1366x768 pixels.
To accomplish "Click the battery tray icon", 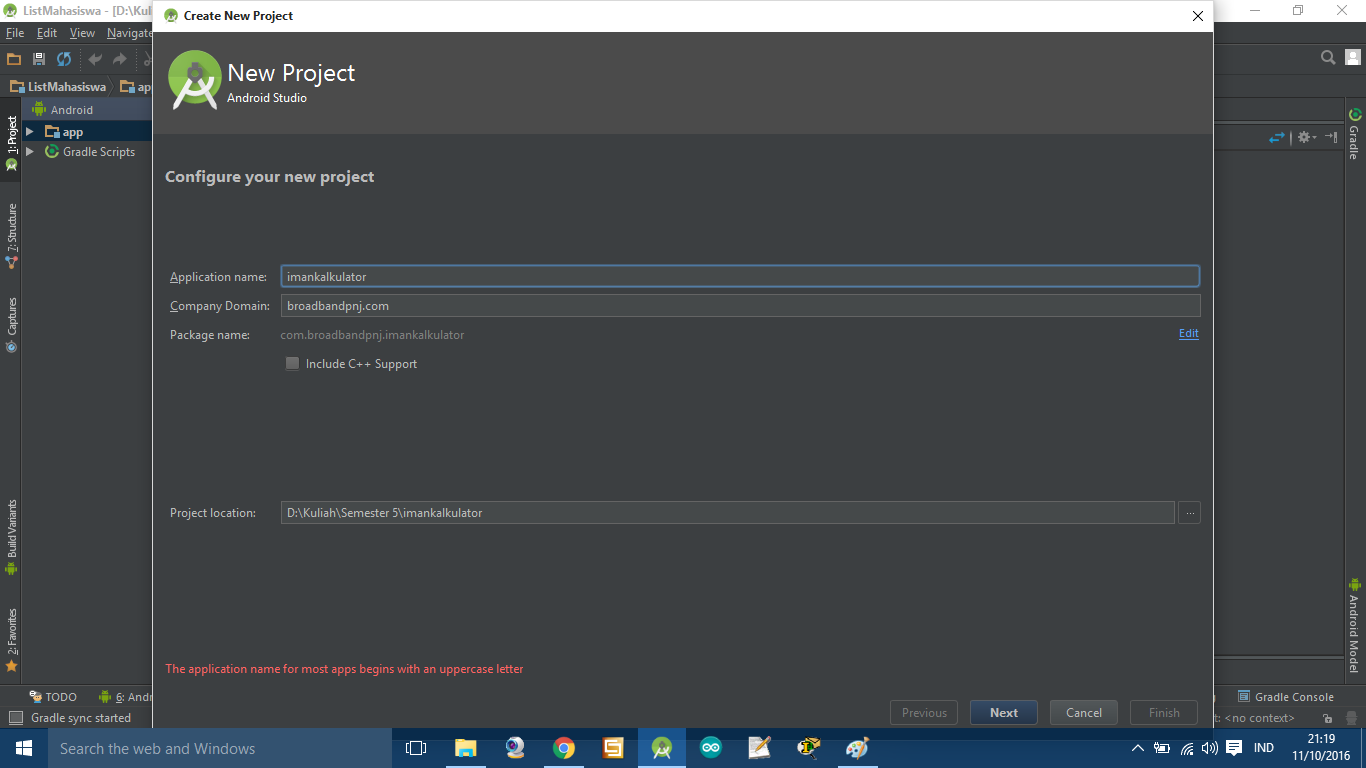I will 1162,748.
